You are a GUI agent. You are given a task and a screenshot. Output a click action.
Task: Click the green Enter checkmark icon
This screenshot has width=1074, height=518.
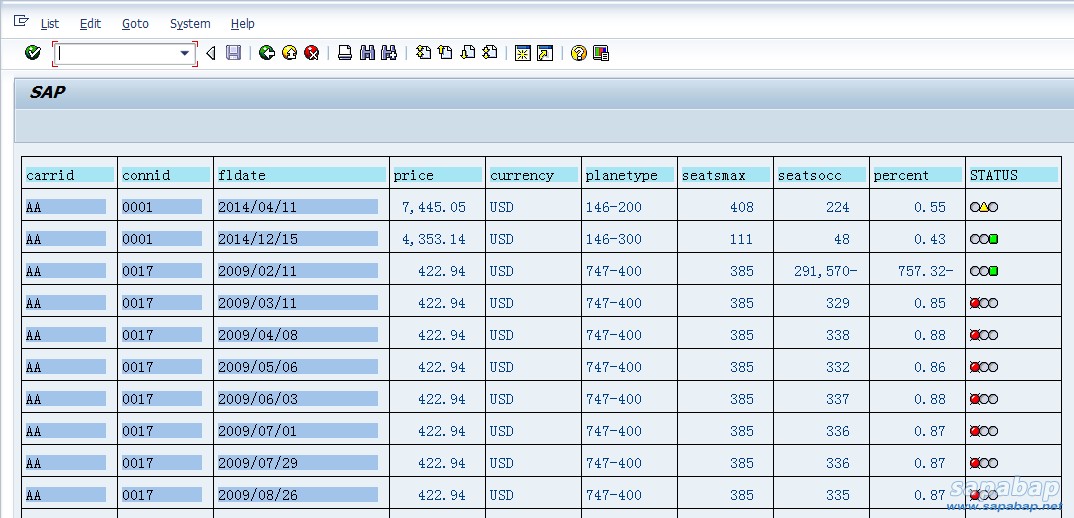33,53
